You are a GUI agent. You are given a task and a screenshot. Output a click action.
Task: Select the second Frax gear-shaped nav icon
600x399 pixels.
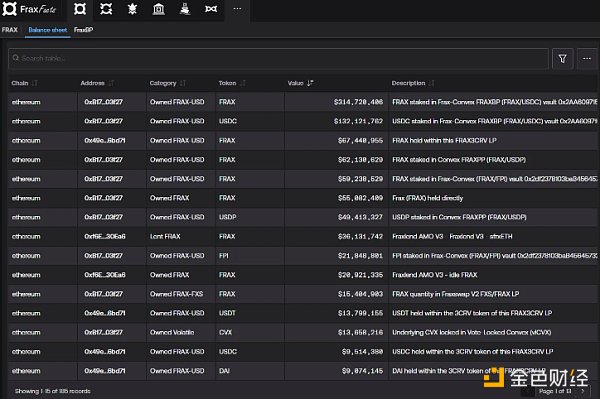point(106,9)
